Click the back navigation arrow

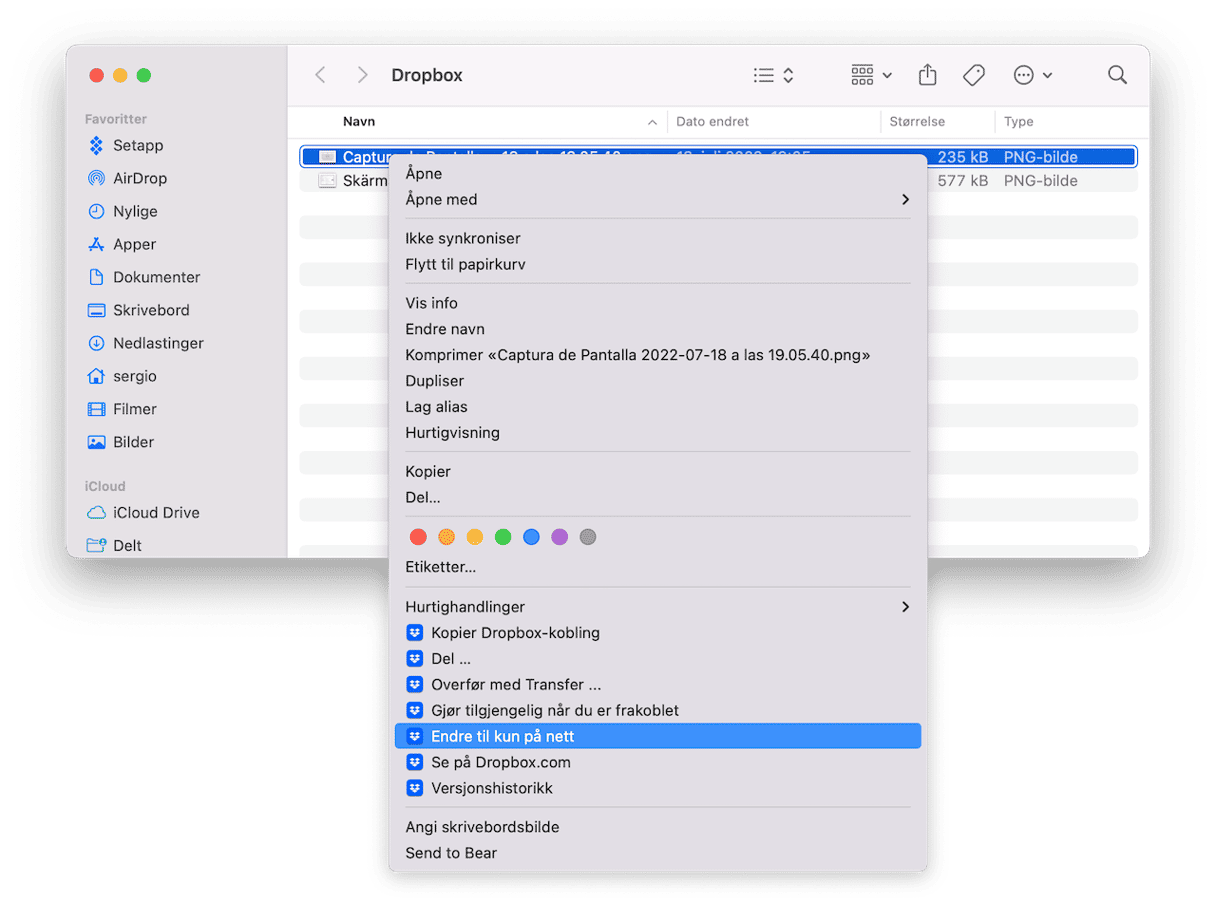320,75
